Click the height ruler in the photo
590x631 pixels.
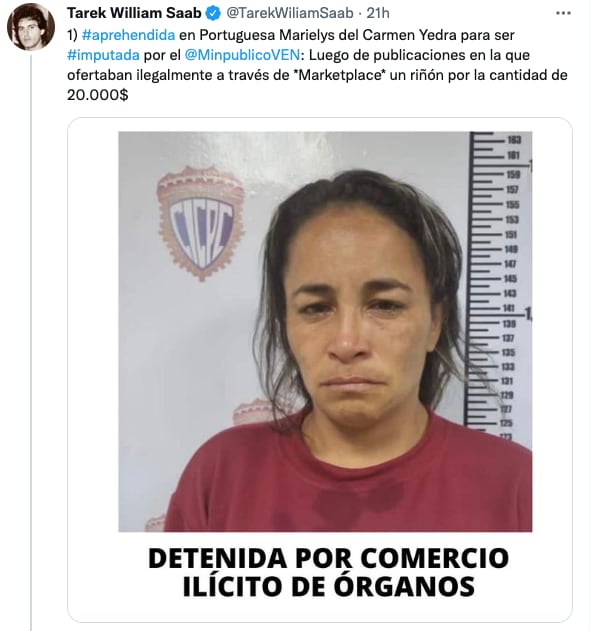coord(498,282)
